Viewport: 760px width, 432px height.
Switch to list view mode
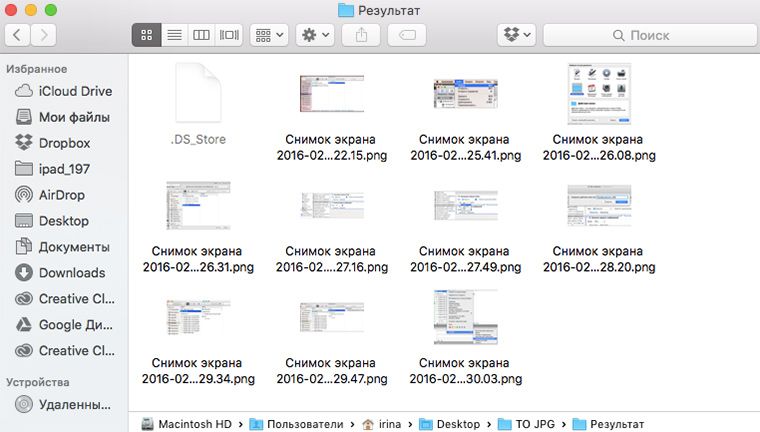pos(174,35)
